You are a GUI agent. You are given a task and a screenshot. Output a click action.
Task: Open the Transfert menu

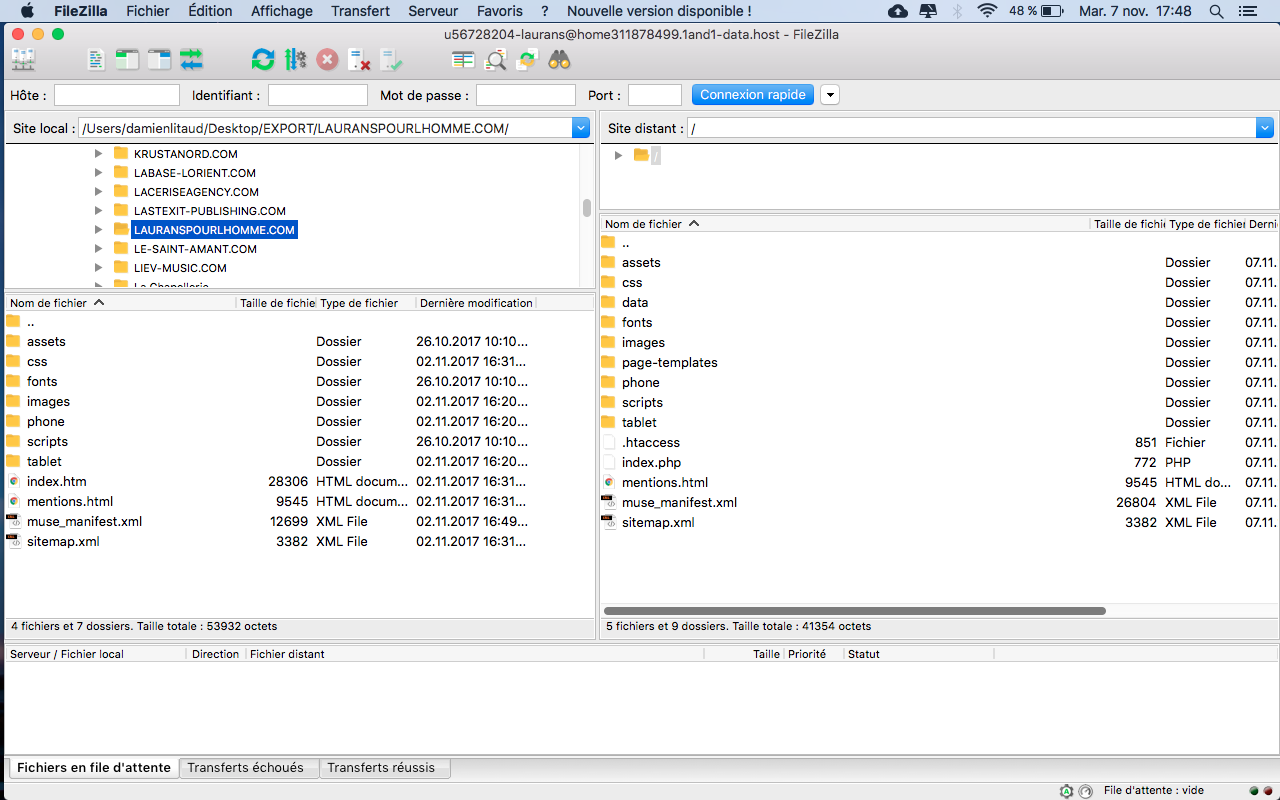pos(361,11)
